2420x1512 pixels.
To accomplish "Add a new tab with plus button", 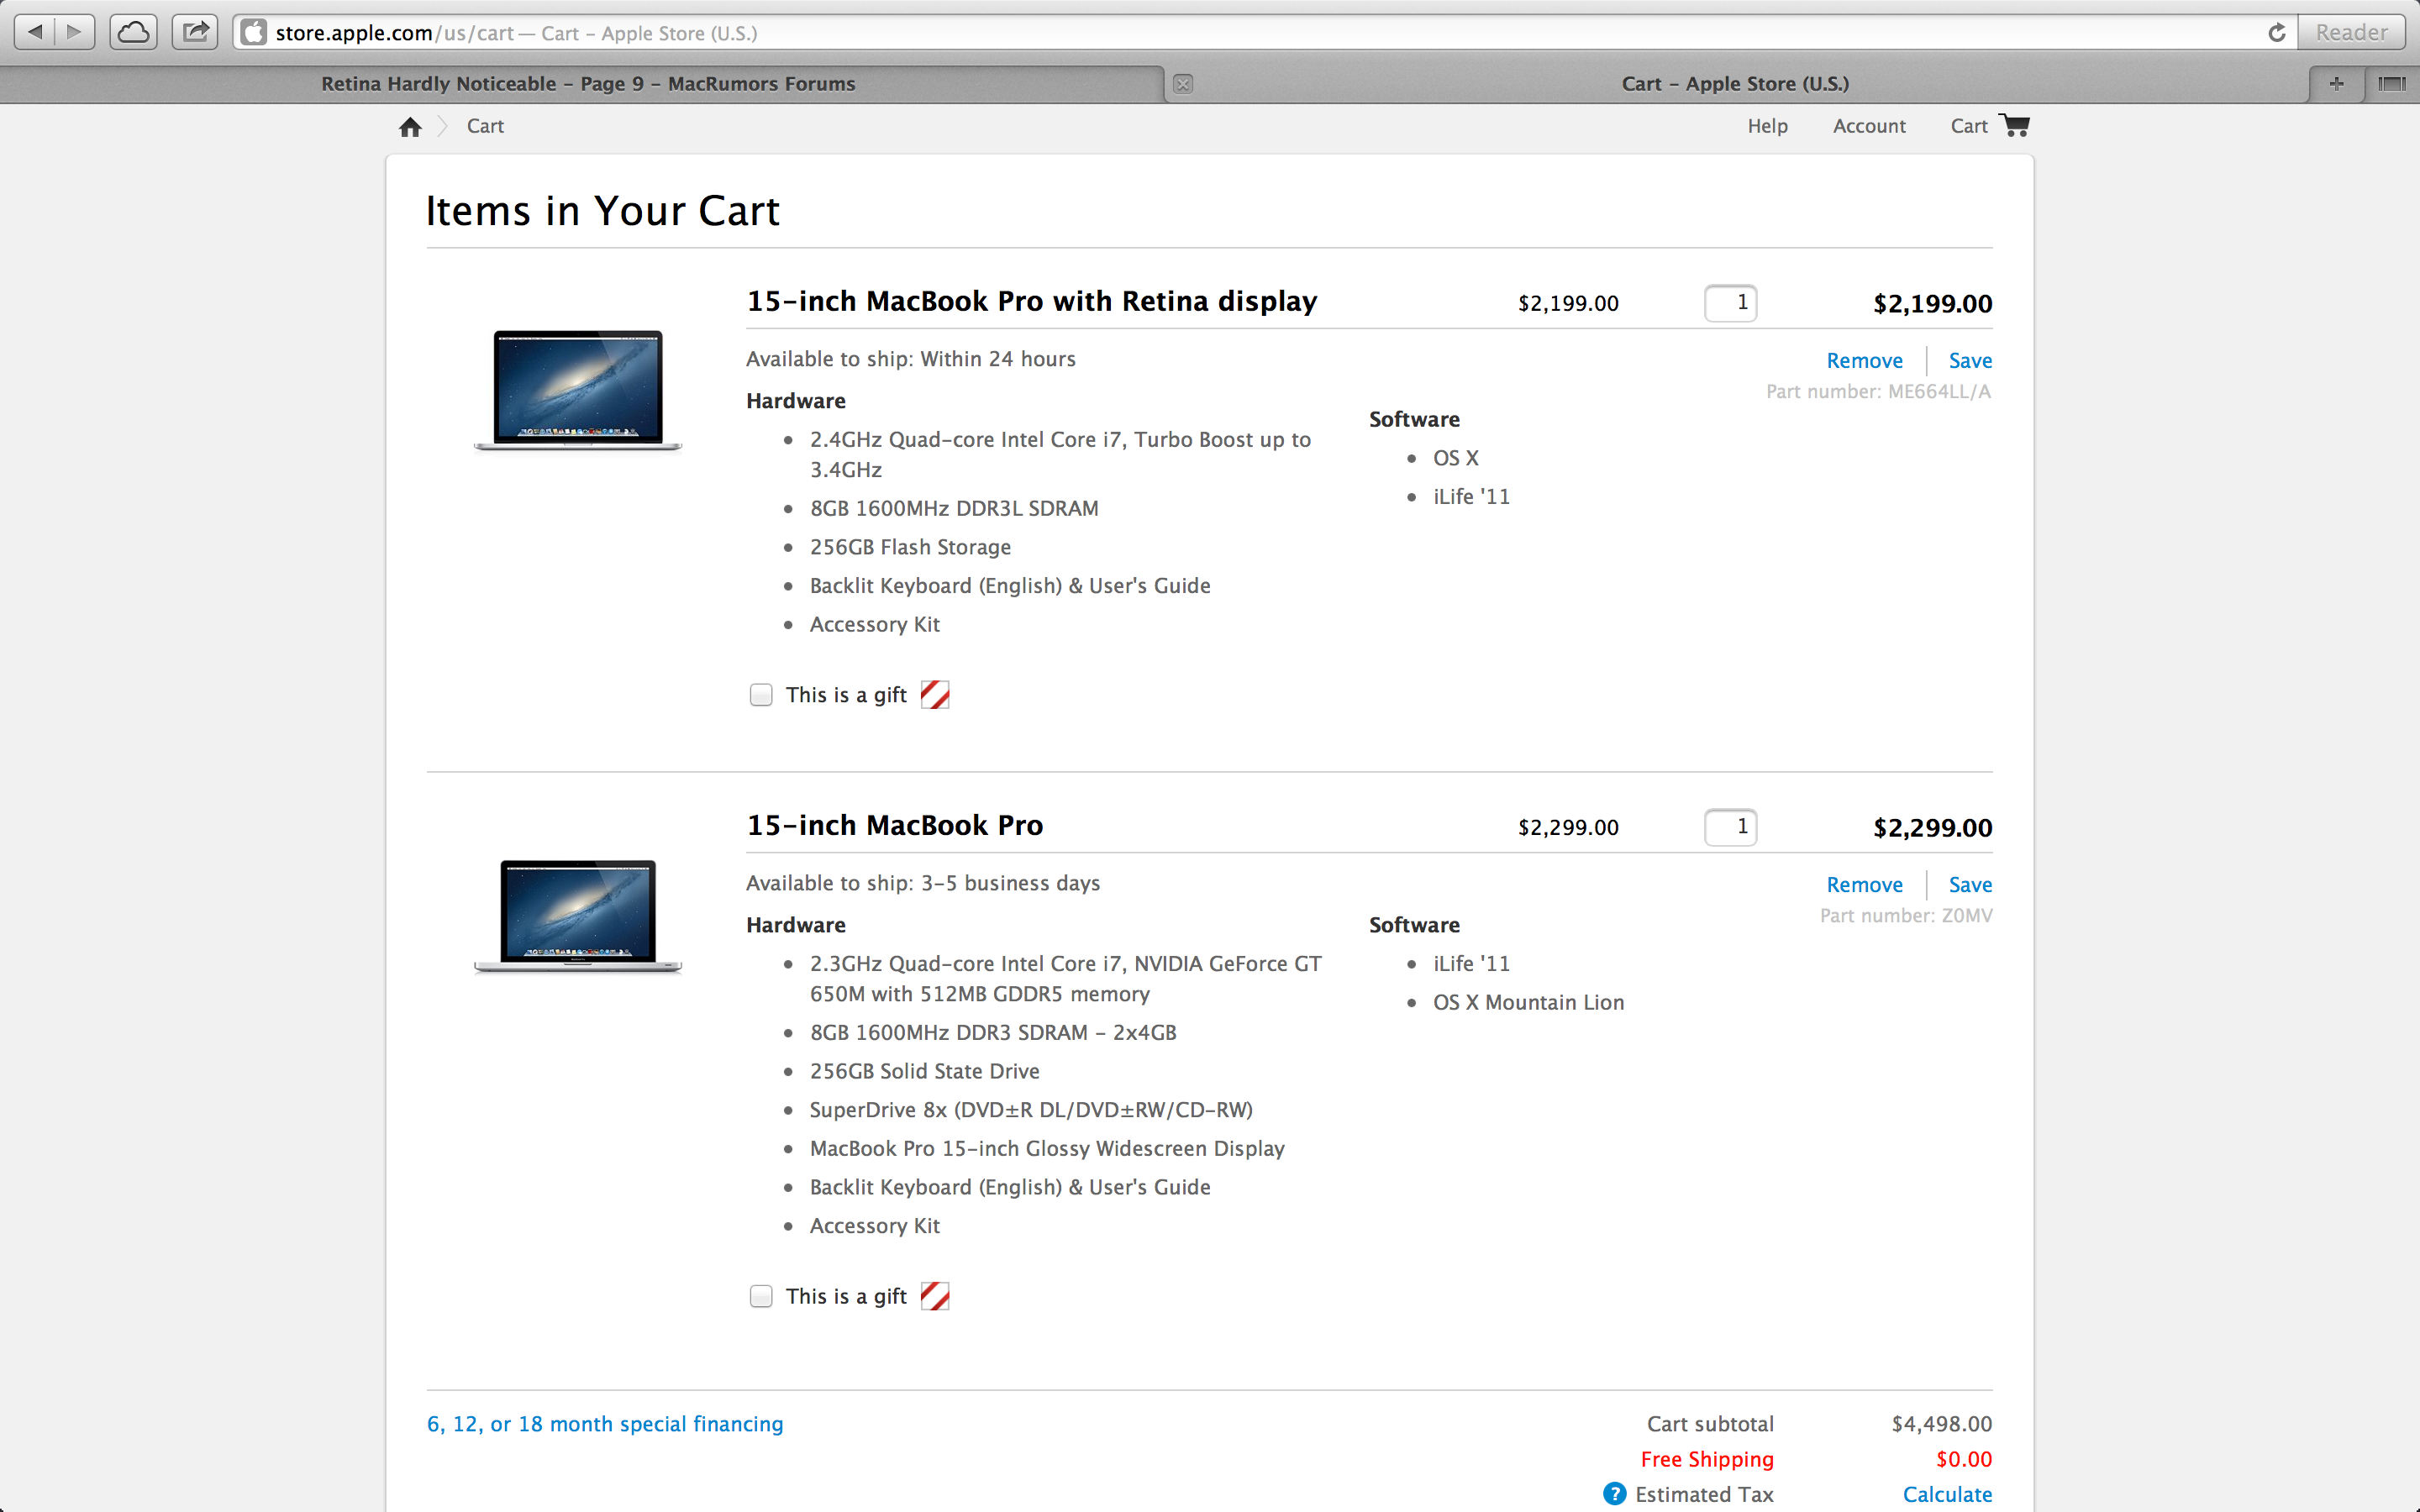I will [x=2337, y=84].
